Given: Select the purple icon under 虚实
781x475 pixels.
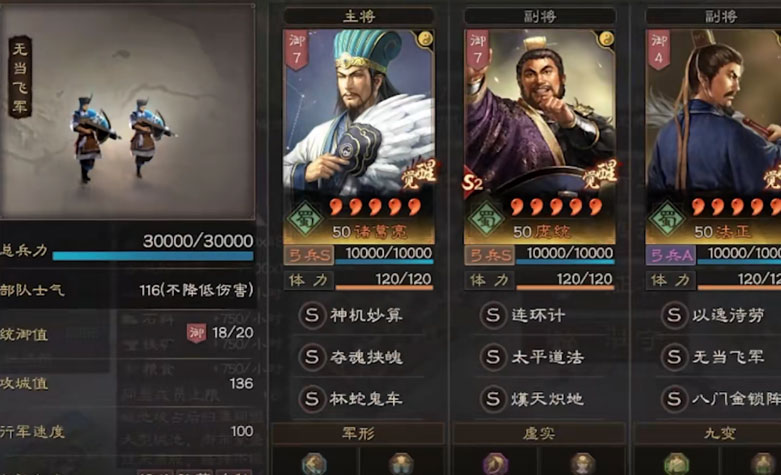Looking at the screenshot, I should pos(495,464).
